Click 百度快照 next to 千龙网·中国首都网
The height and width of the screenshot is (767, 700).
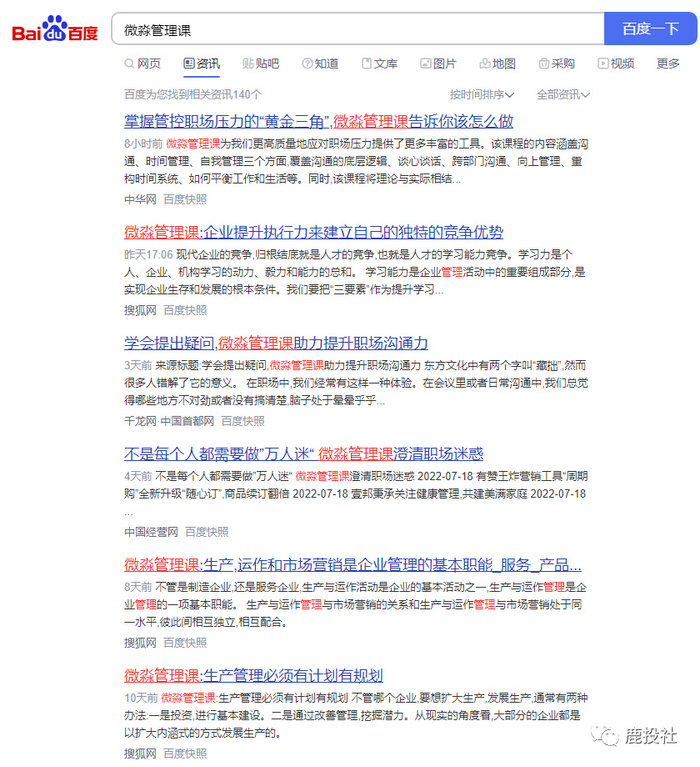coord(243,422)
